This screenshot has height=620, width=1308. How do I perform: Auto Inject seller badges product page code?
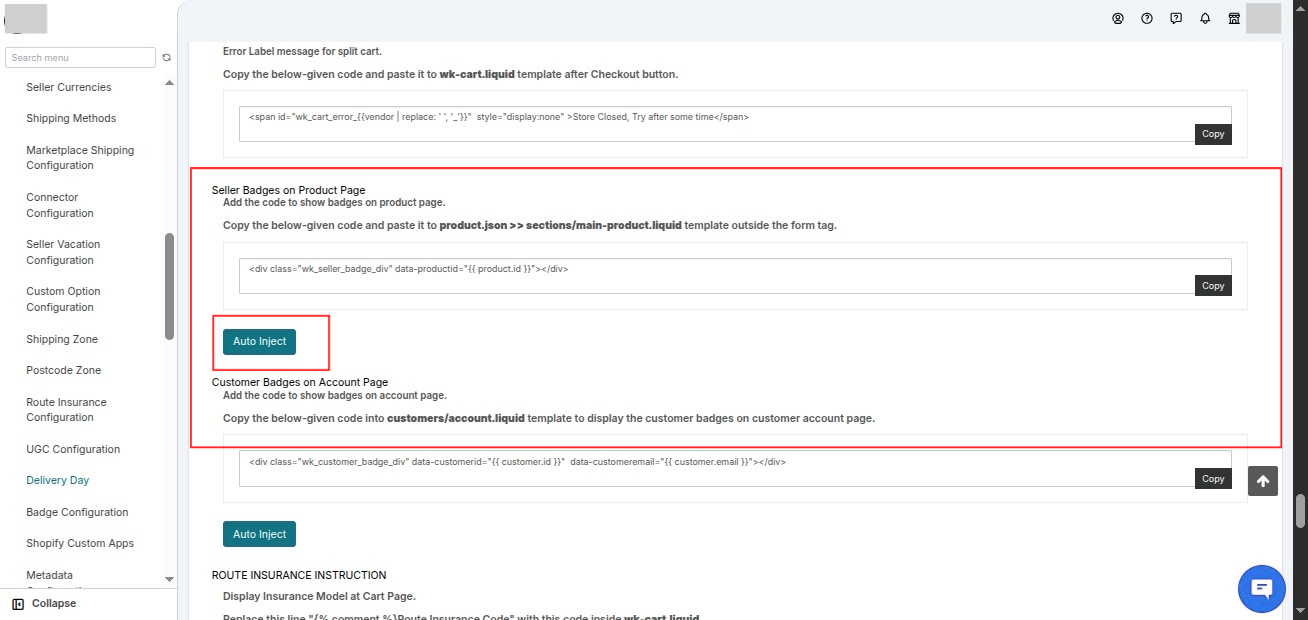(x=260, y=341)
